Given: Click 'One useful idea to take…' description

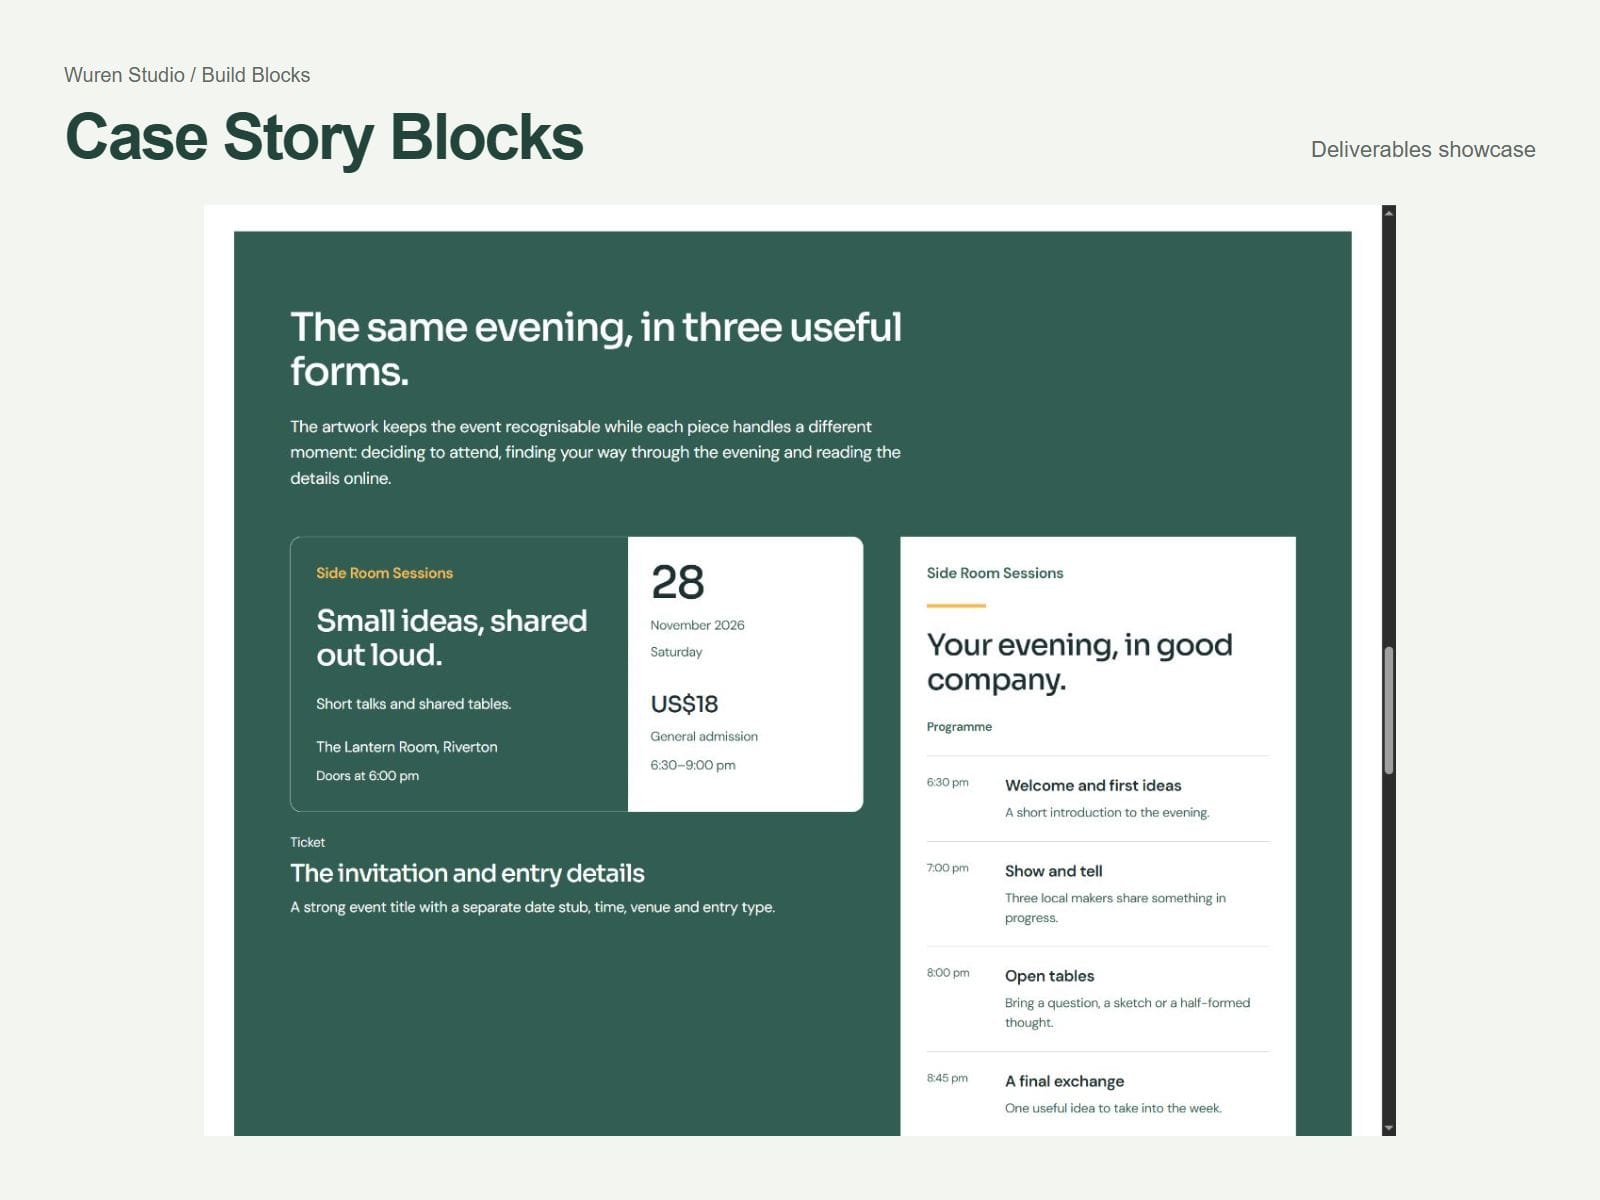Looking at the screenshot, I should 1113,1108.
